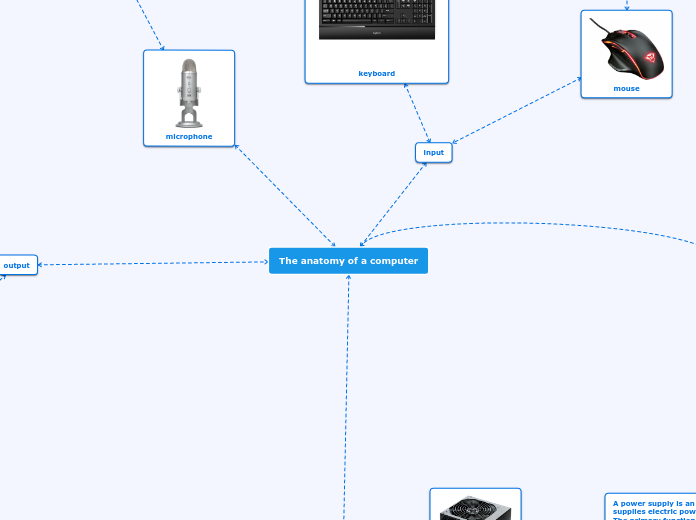The width and height of the screenshot is (696, 520).
Task: Click the arrowhead pointing at the mouse node
Action: [578, 80]
